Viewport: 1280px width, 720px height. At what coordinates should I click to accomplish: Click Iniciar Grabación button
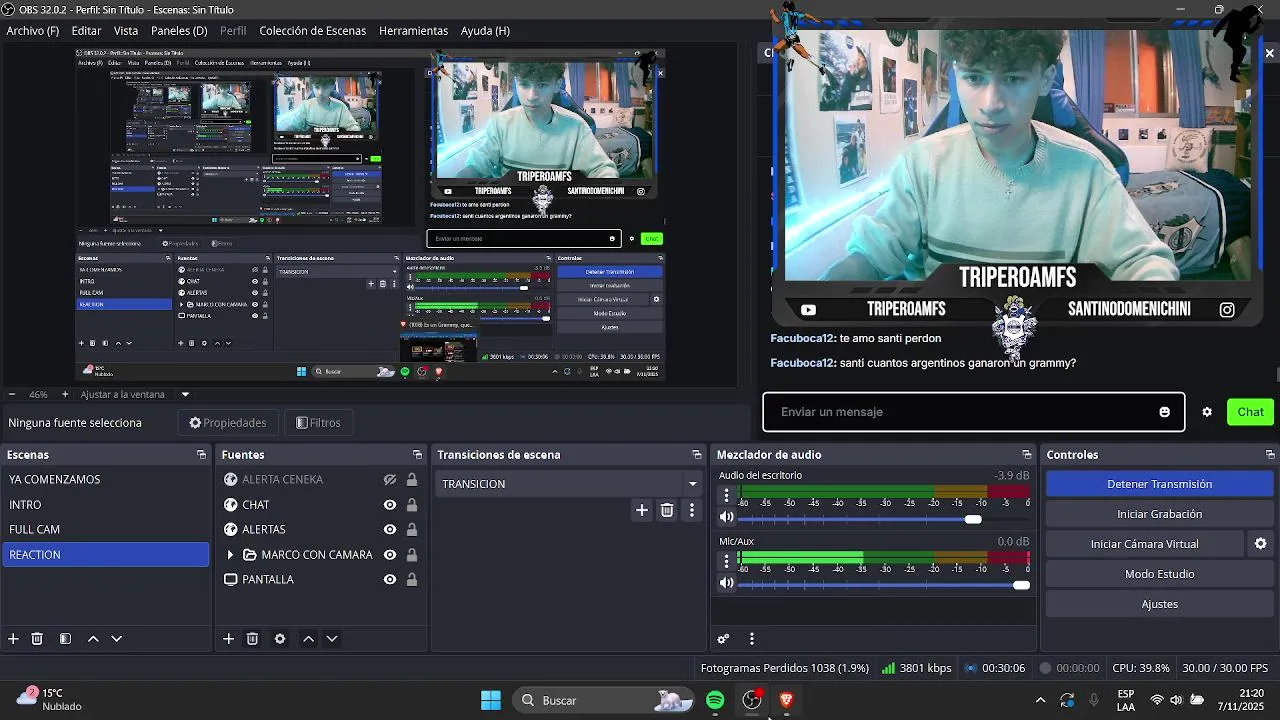[x=1159, y=514]
